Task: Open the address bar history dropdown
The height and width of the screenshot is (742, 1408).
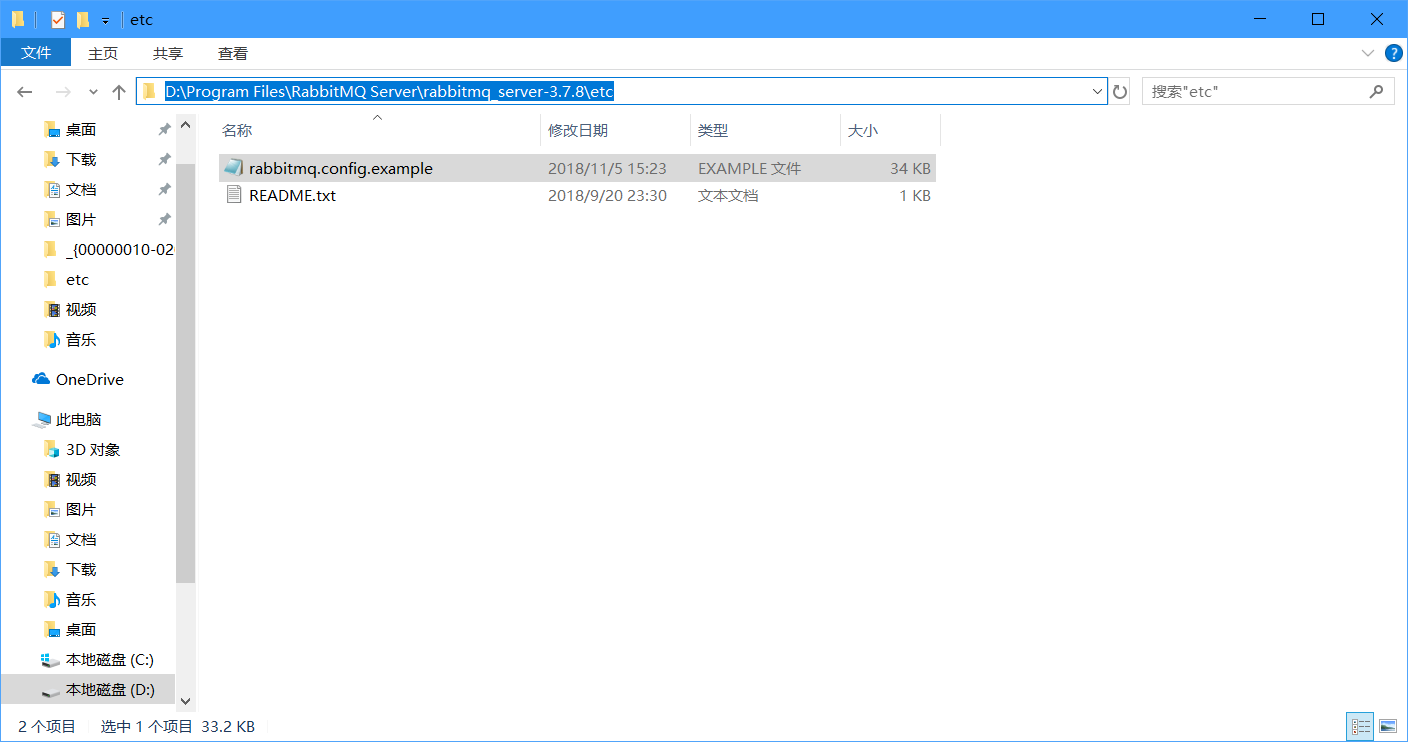Action: [x=1097, y=91]
